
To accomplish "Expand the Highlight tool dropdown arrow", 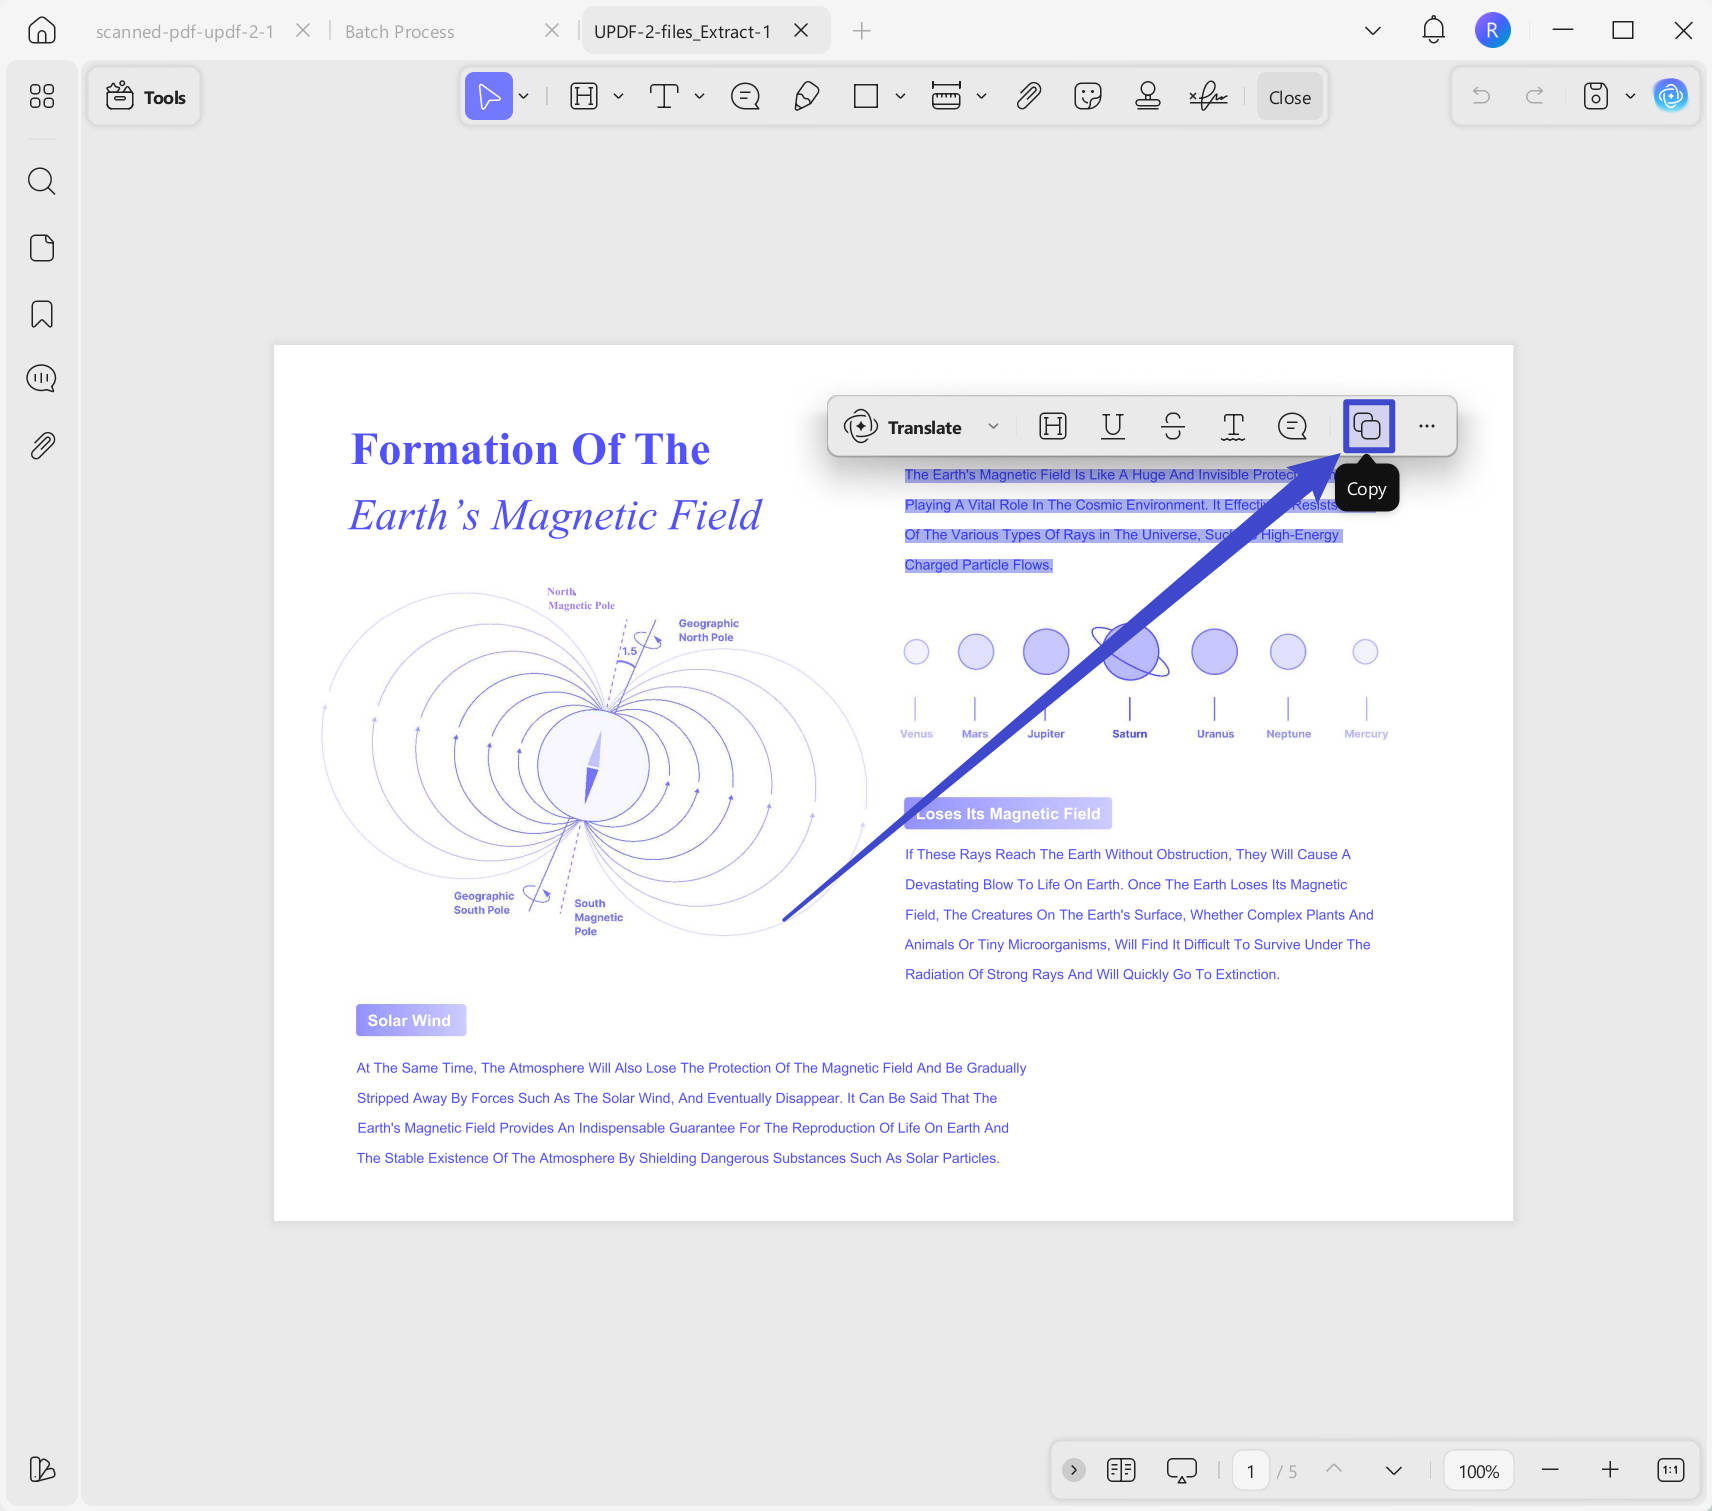I will coord(618,97).
